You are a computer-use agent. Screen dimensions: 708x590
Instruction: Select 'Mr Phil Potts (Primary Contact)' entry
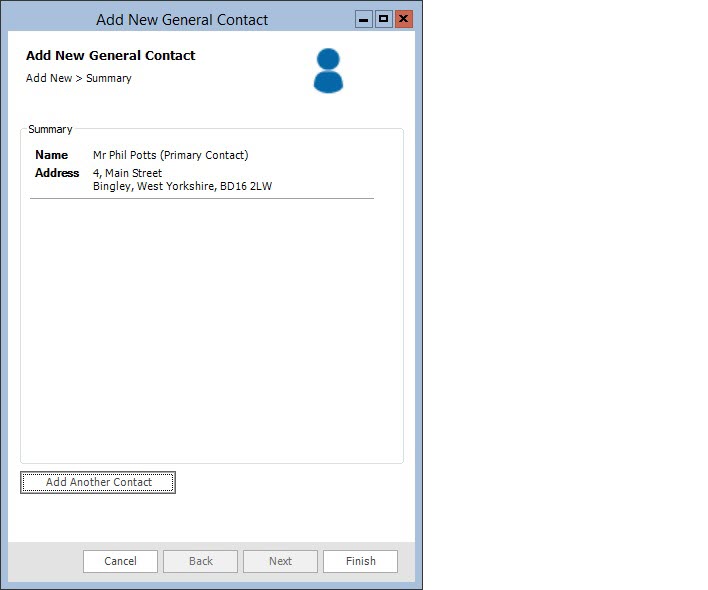(170, 155)
